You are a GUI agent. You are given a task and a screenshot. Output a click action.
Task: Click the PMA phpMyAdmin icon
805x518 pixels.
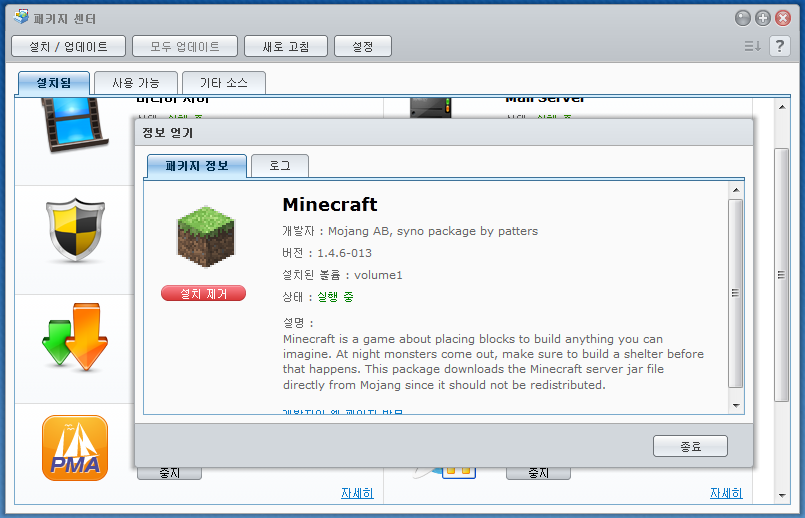75,448
